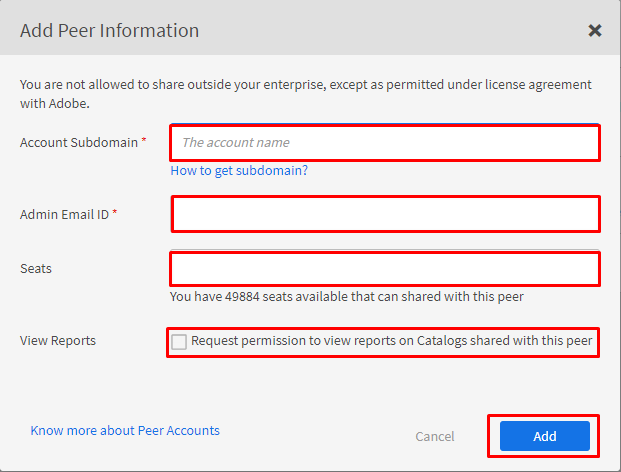Focus the Admin Email ID field
This screenshot has height=472, width=621.
click(385, 213)
